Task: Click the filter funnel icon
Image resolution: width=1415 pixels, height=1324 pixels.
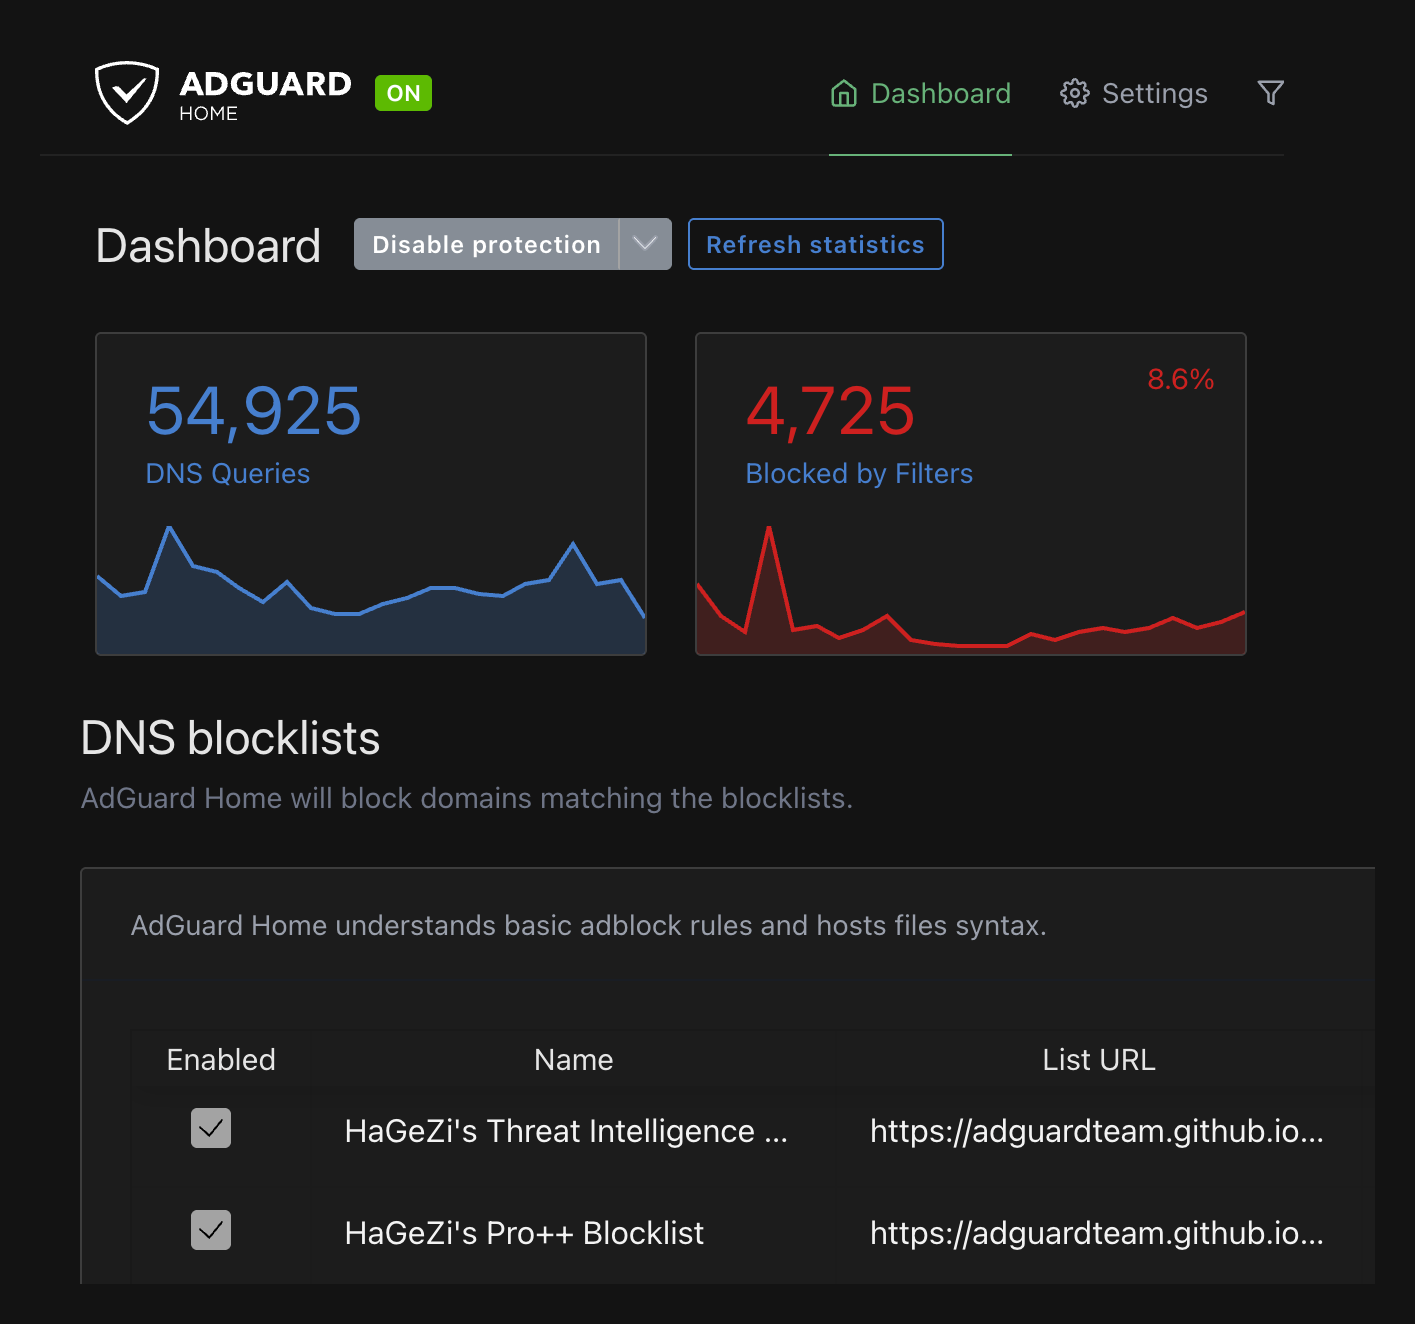Action: coord(1270,93)
